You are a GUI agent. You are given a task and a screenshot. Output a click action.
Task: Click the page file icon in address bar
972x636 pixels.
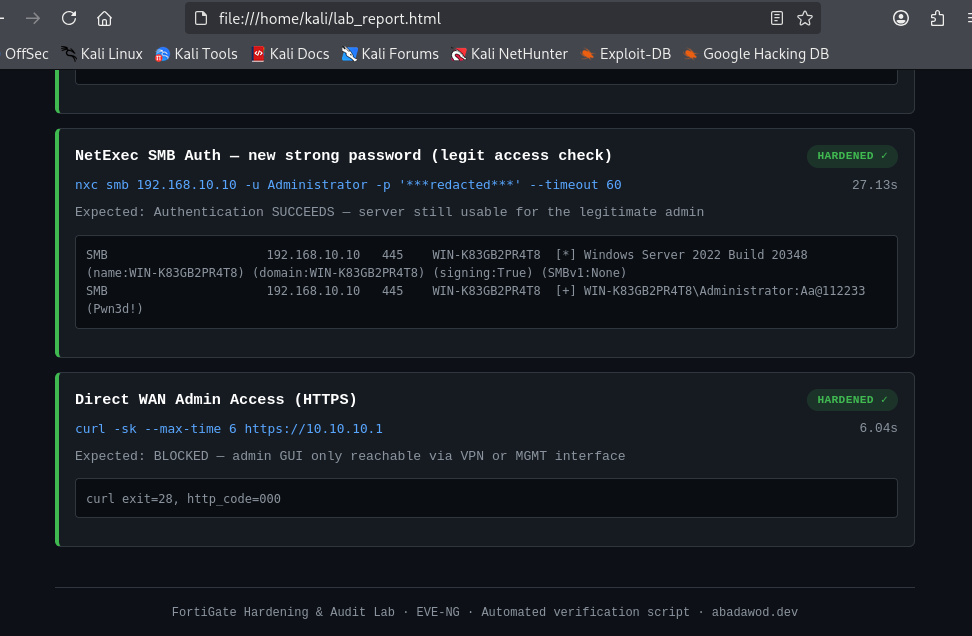tap(200, 19)
